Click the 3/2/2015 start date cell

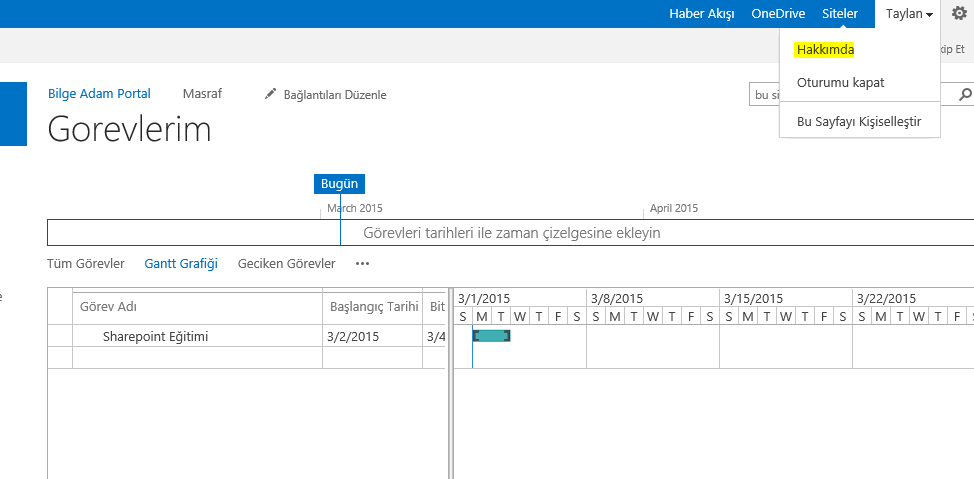coord(373,337)
